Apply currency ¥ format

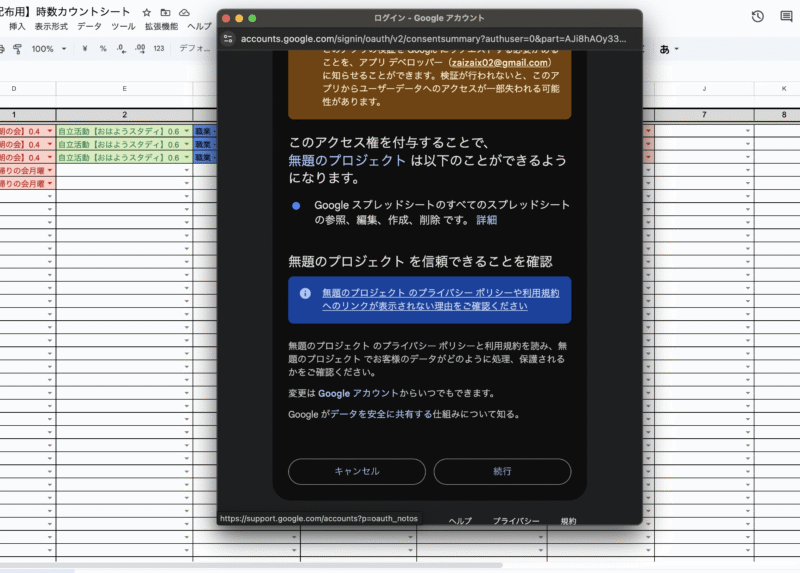point(85,48)
